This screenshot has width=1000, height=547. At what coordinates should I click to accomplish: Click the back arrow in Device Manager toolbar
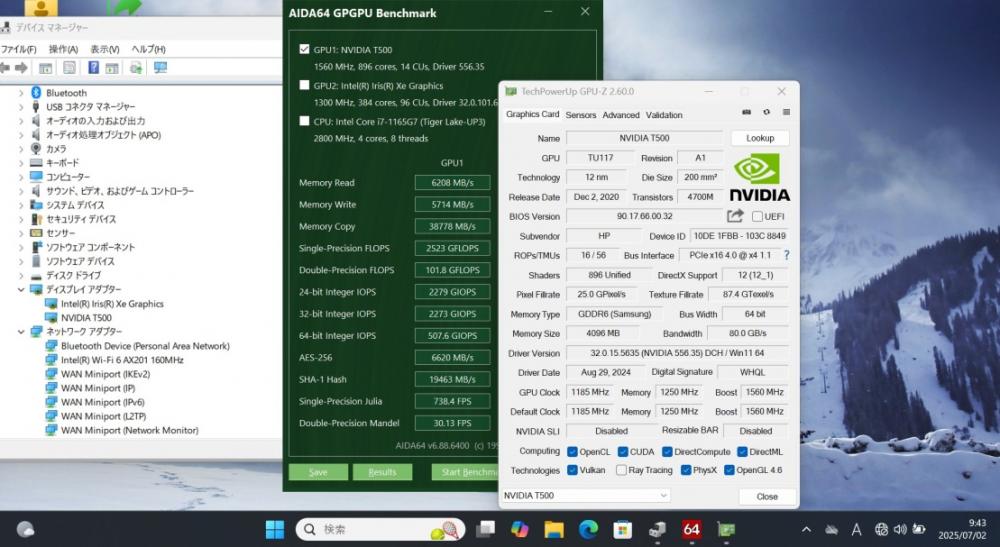pos(4,68)
